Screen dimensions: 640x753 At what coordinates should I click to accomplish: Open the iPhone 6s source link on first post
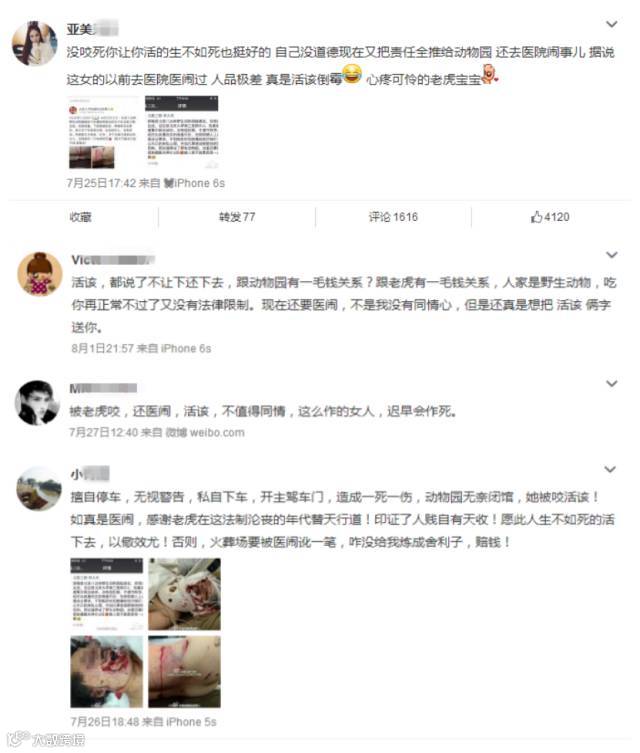pyautogui.click(x=194, y=183)
